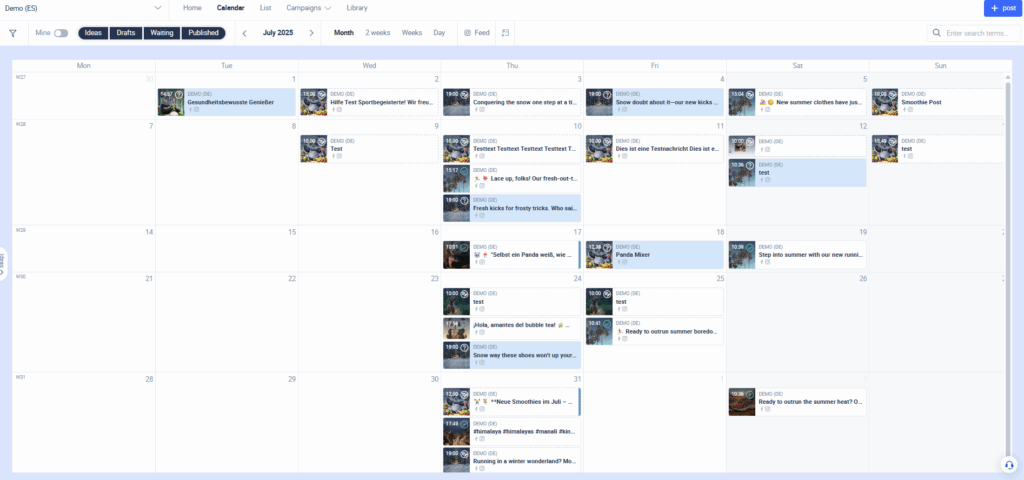Viewport: 1024px width, 480px height.
Task: Toggle the Drafts status filter
Action: tap(126, 33)
